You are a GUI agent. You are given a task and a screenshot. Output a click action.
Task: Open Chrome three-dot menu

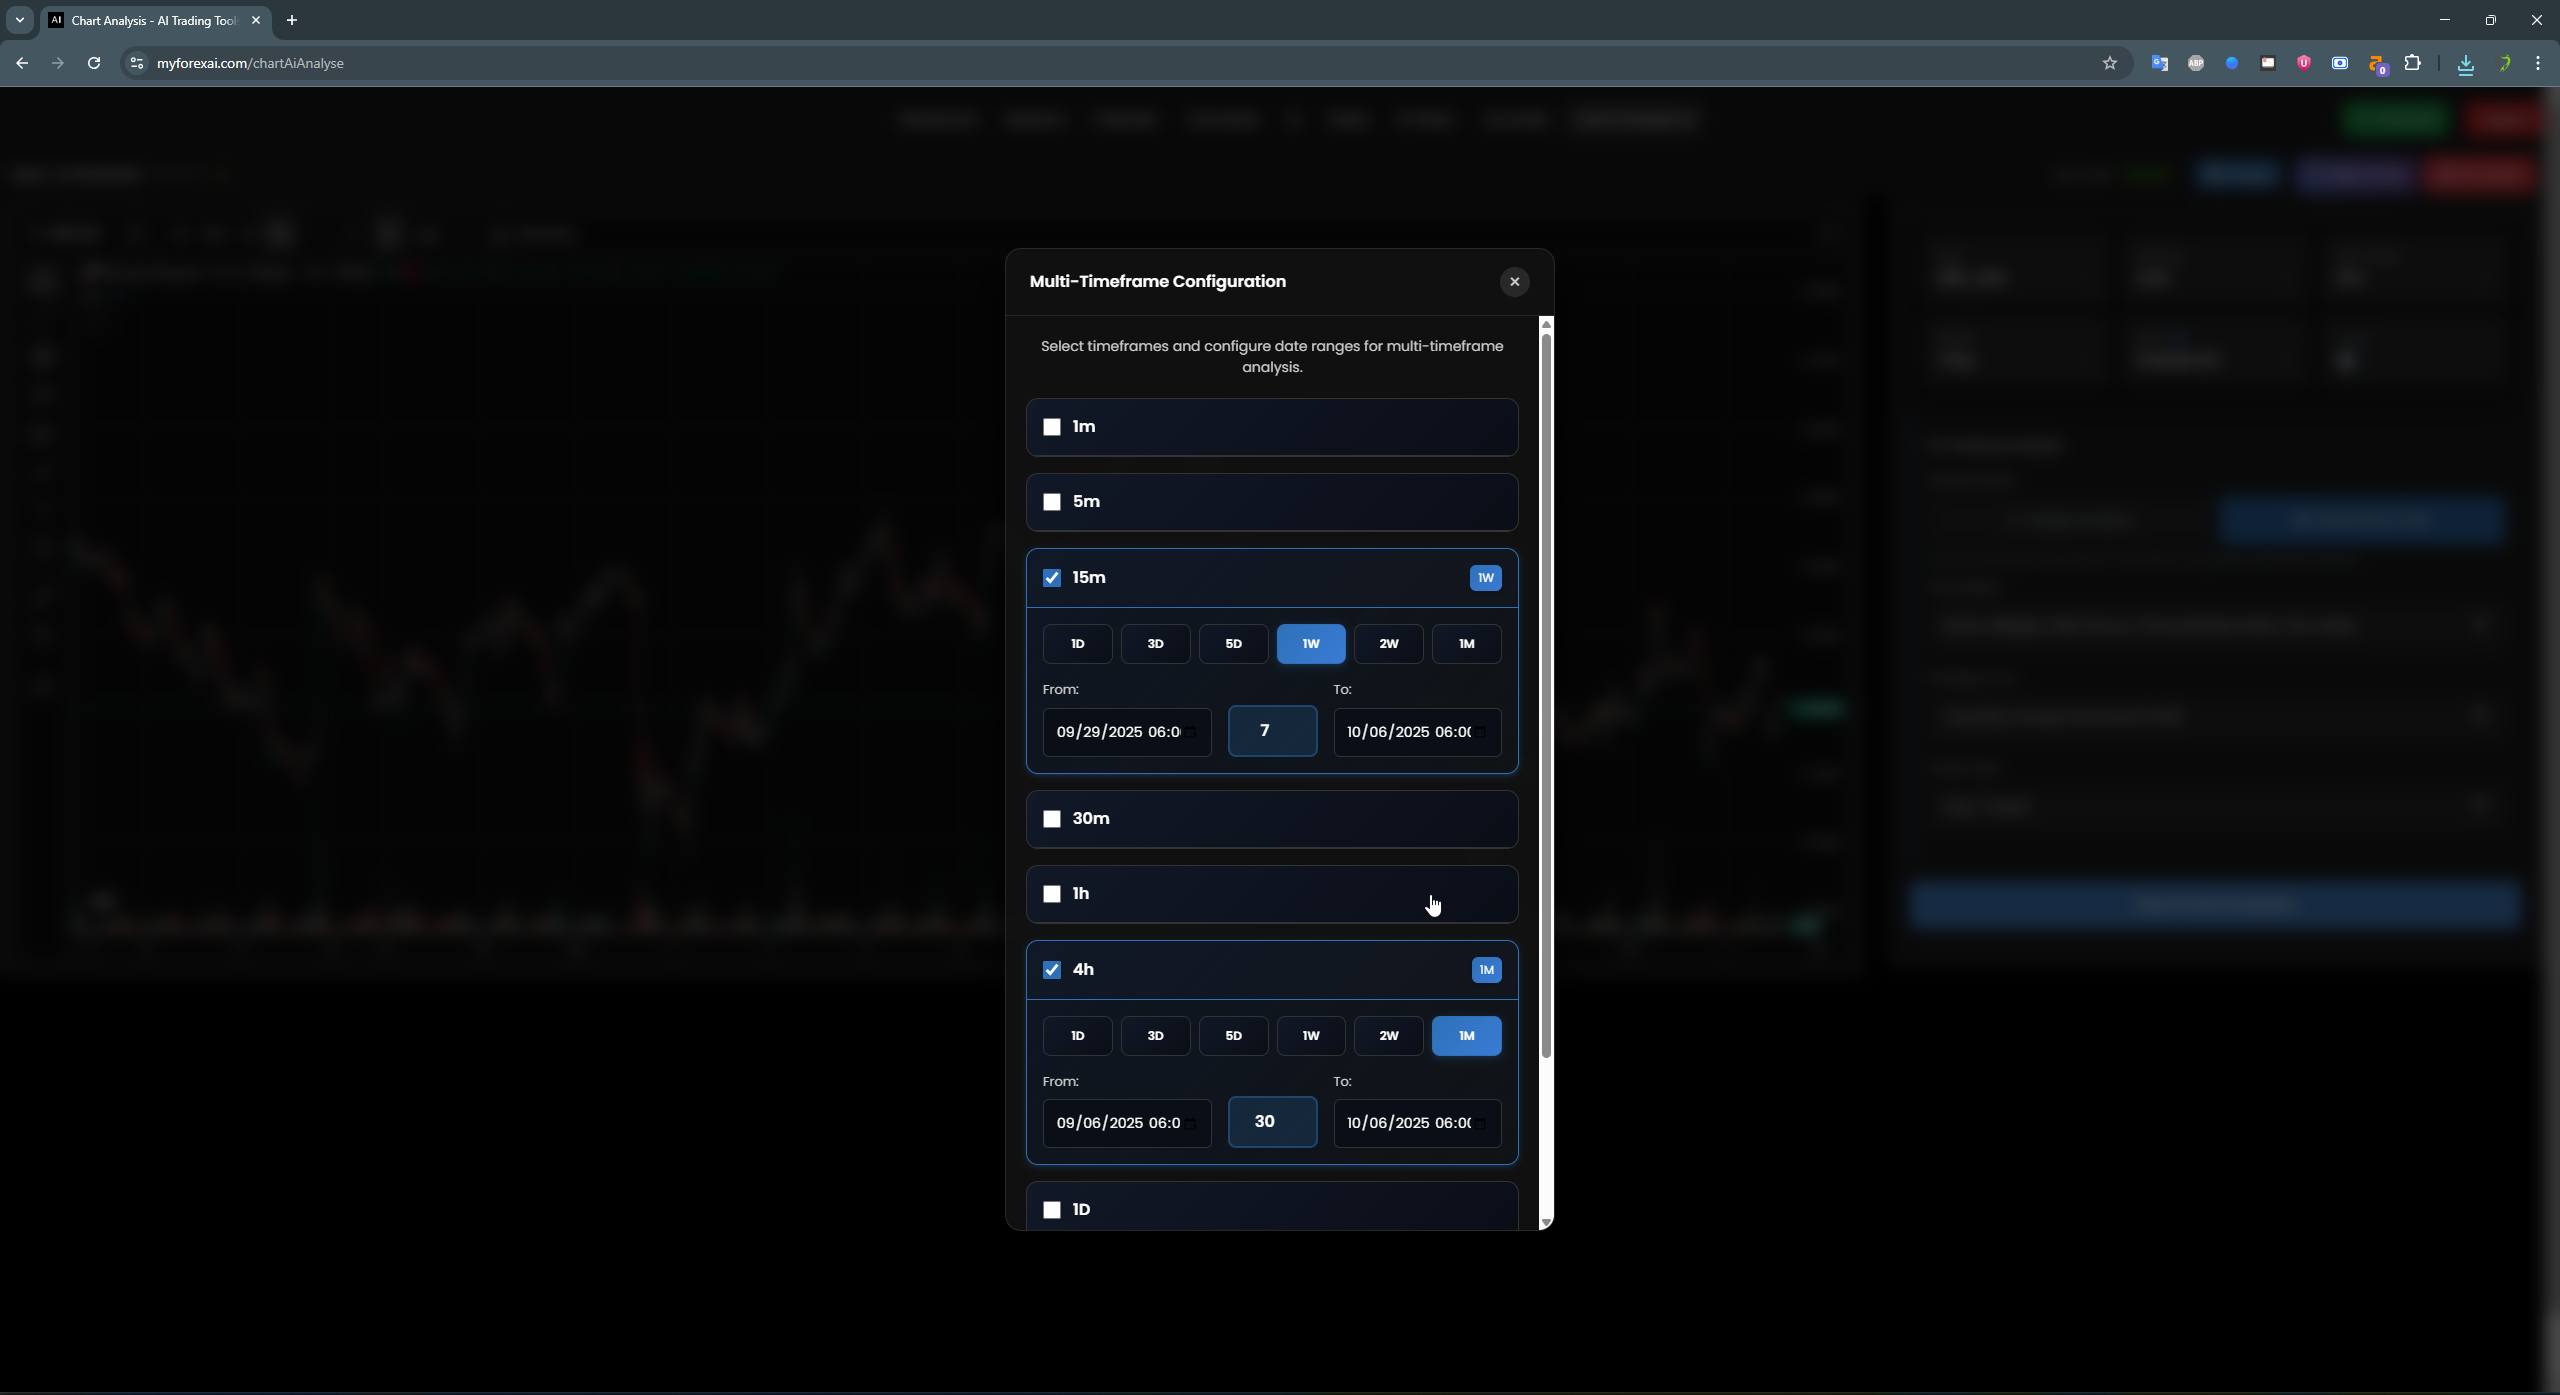[2538, 63]
